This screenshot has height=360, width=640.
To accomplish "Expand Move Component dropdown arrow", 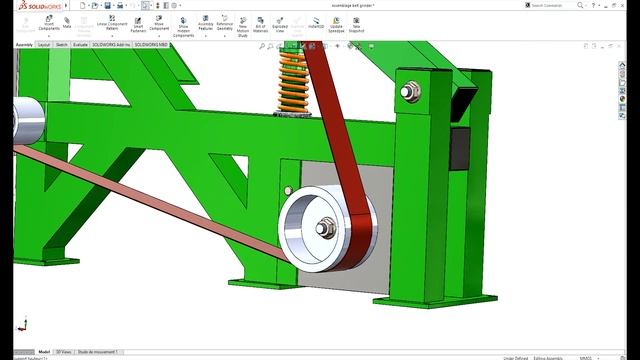I will [159, 36].
